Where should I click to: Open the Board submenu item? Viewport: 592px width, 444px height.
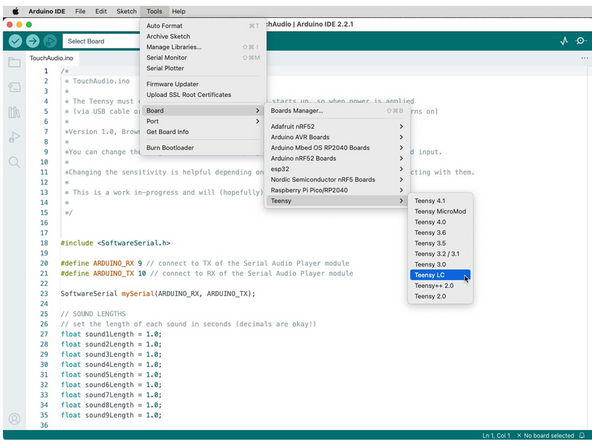tap(203, 111)
